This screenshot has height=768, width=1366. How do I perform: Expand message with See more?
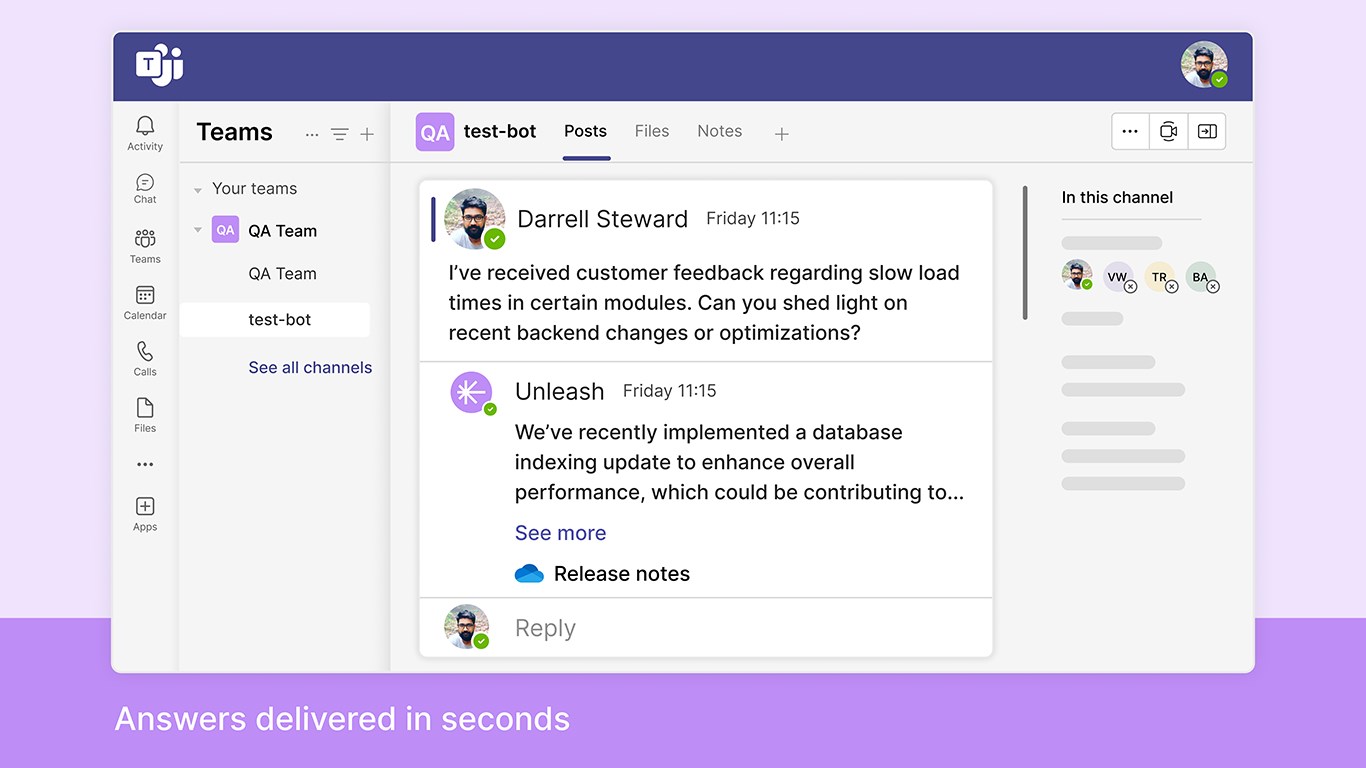tap(560, 533)
